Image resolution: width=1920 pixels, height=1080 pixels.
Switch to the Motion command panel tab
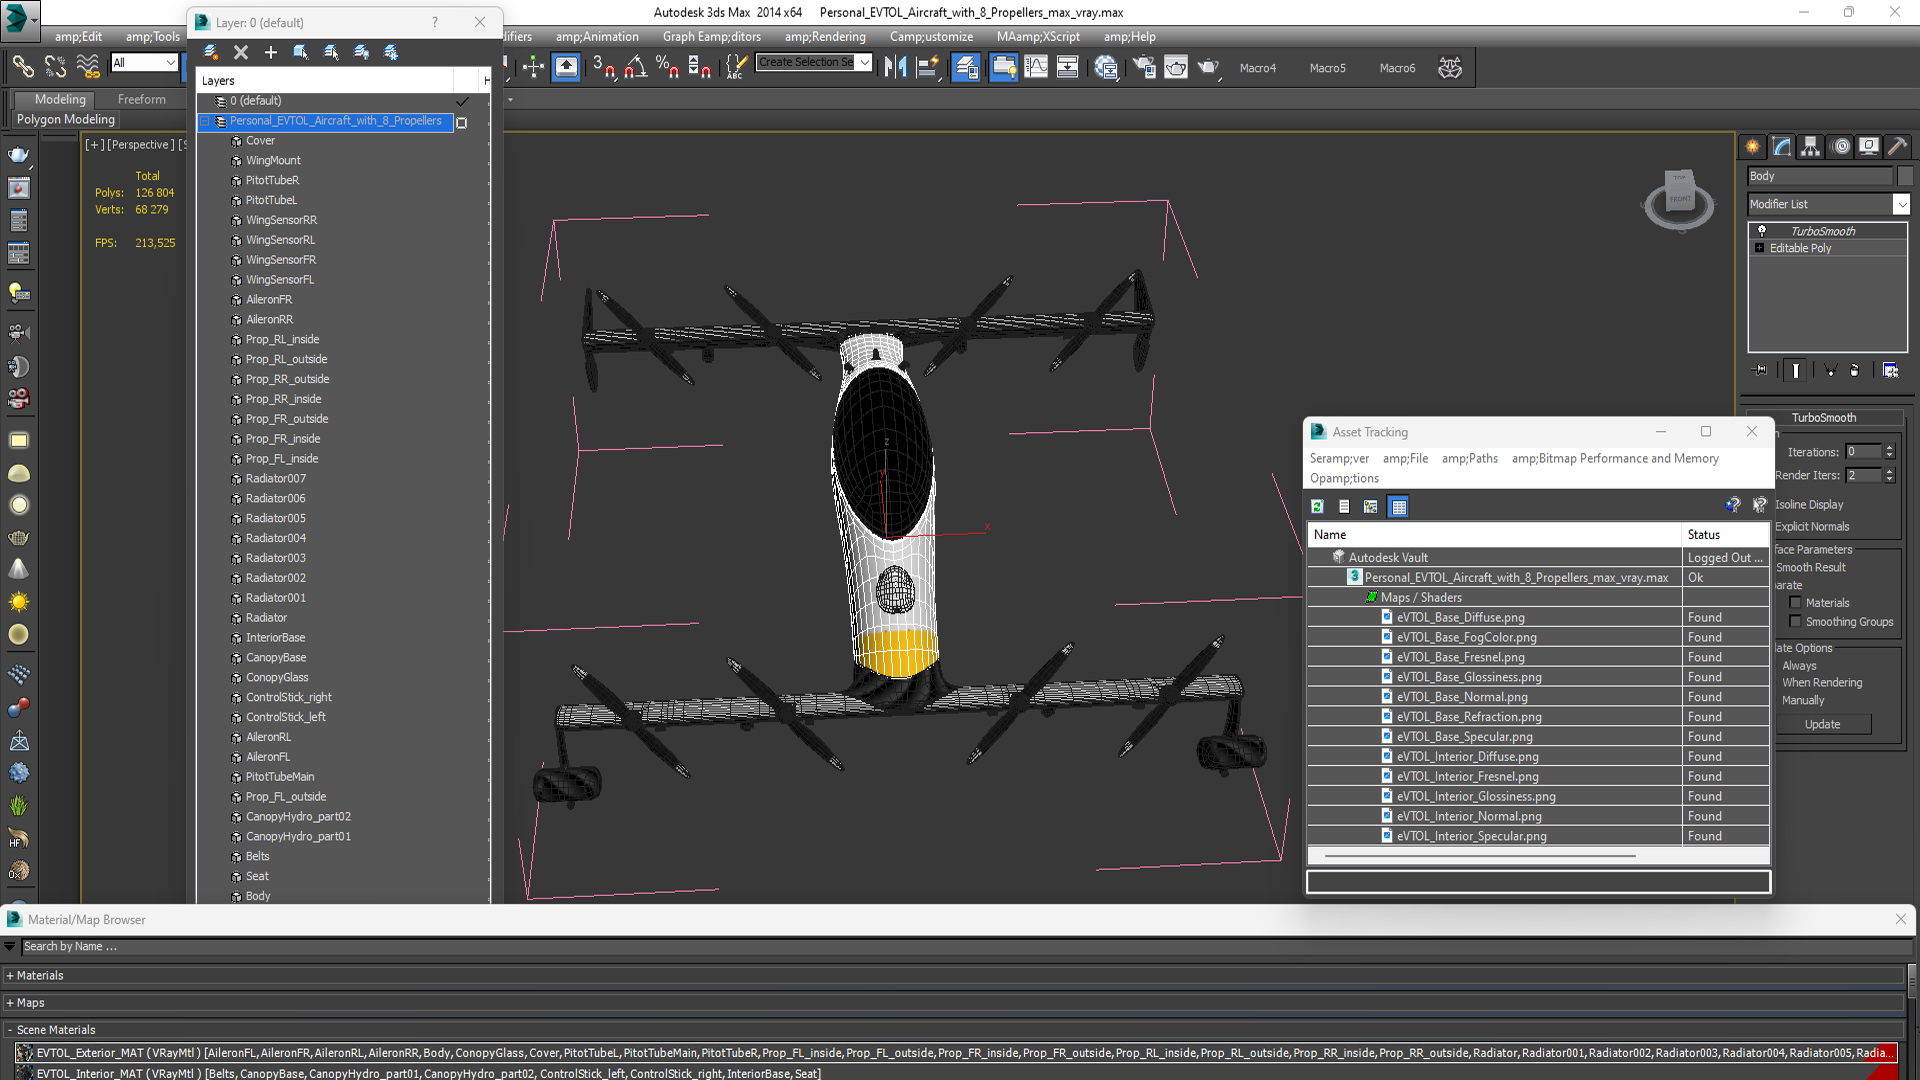pyautogui.click(x=1841, y=147)
